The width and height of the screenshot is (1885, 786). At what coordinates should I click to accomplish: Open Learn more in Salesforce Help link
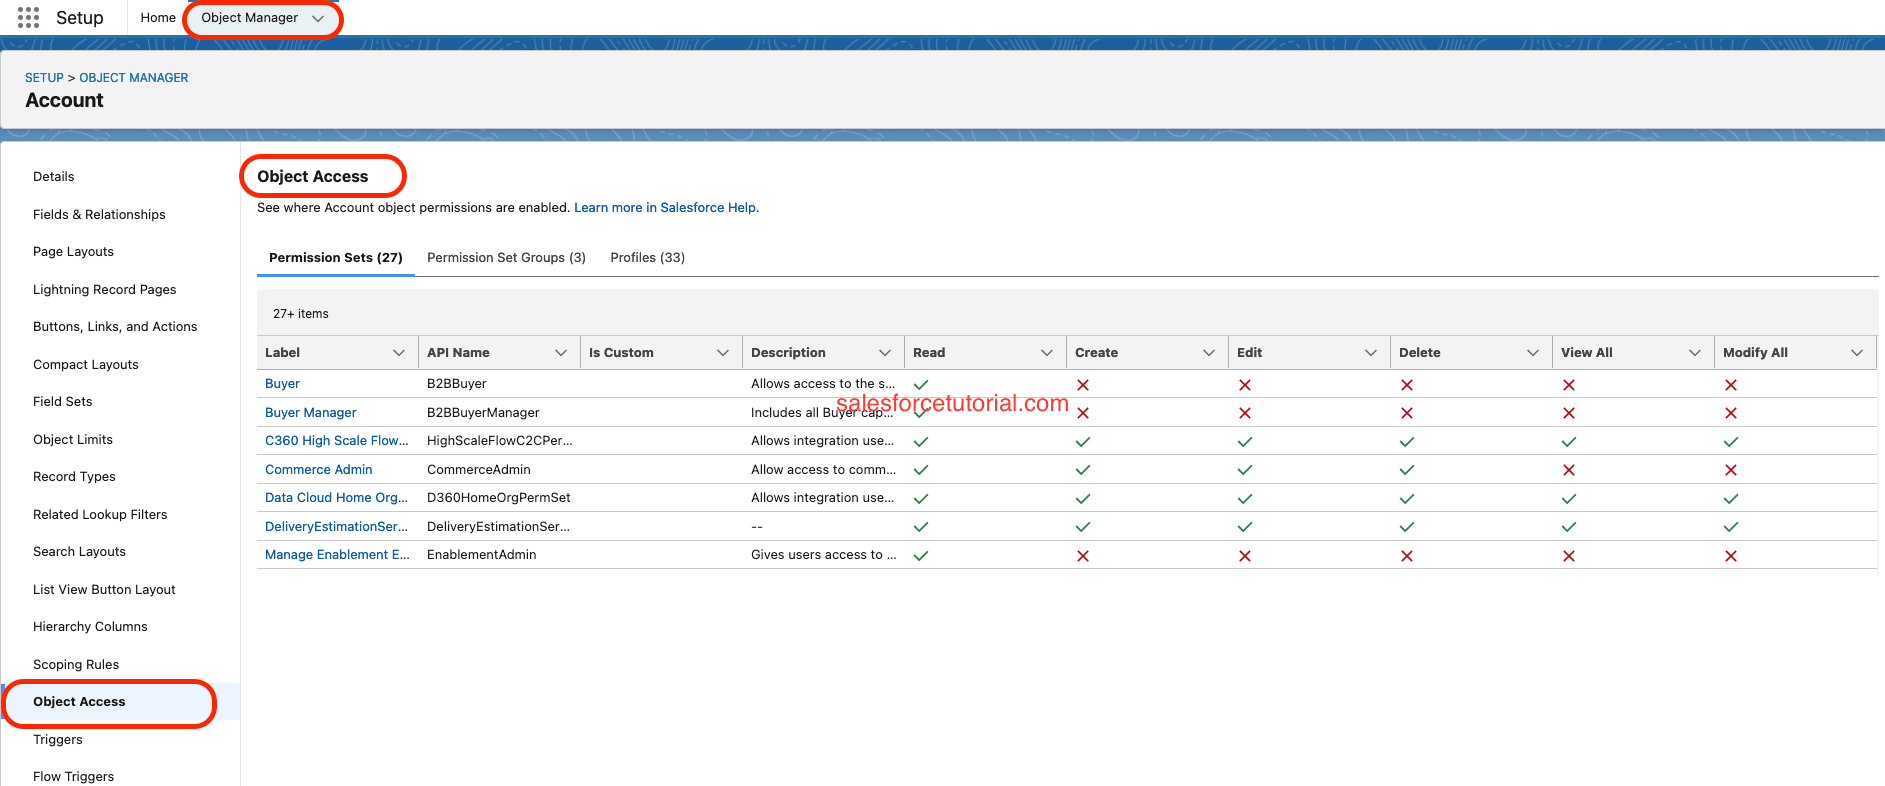(666, 208)
